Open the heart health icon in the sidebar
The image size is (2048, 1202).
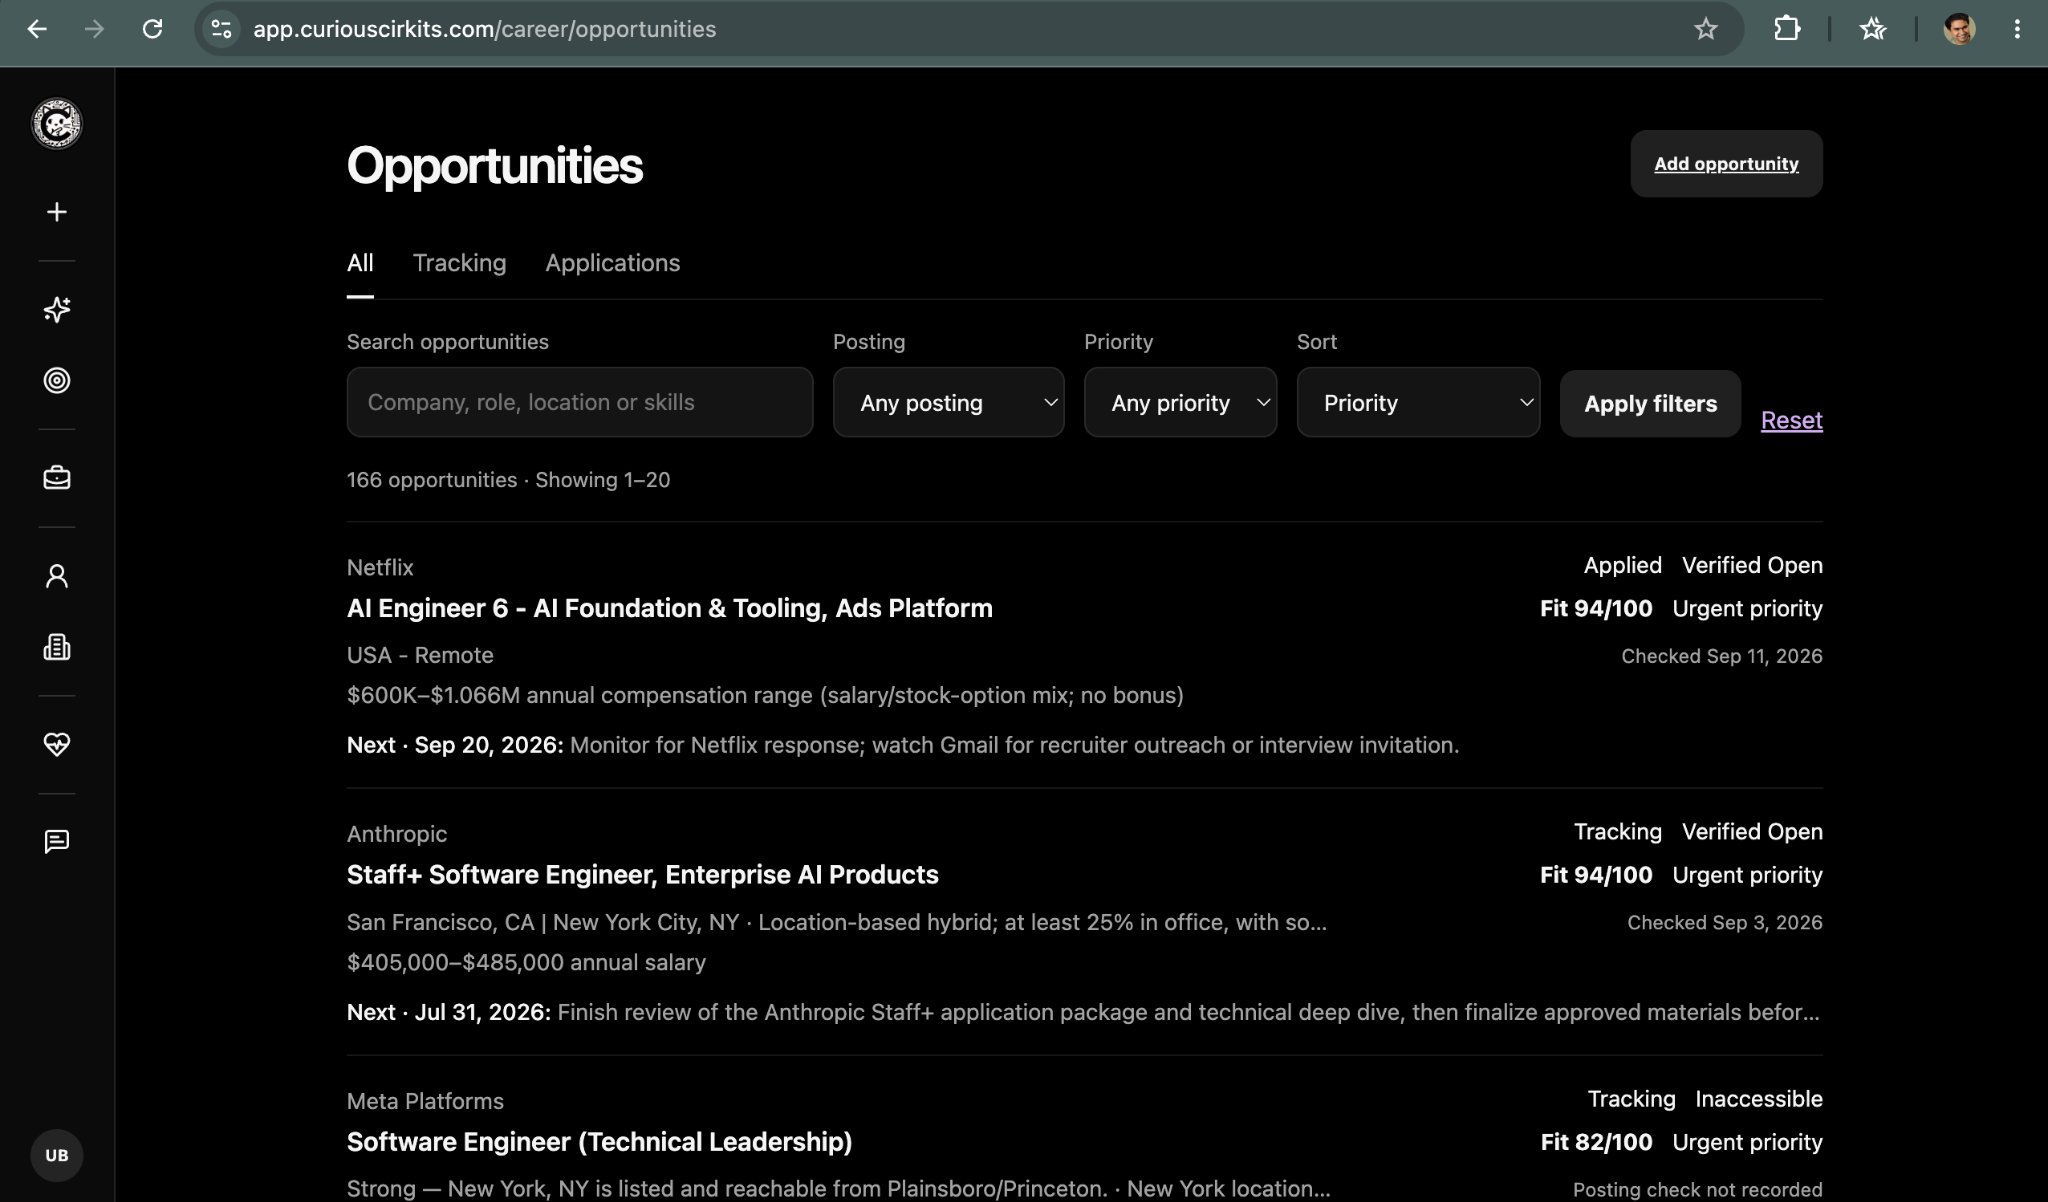57,744
